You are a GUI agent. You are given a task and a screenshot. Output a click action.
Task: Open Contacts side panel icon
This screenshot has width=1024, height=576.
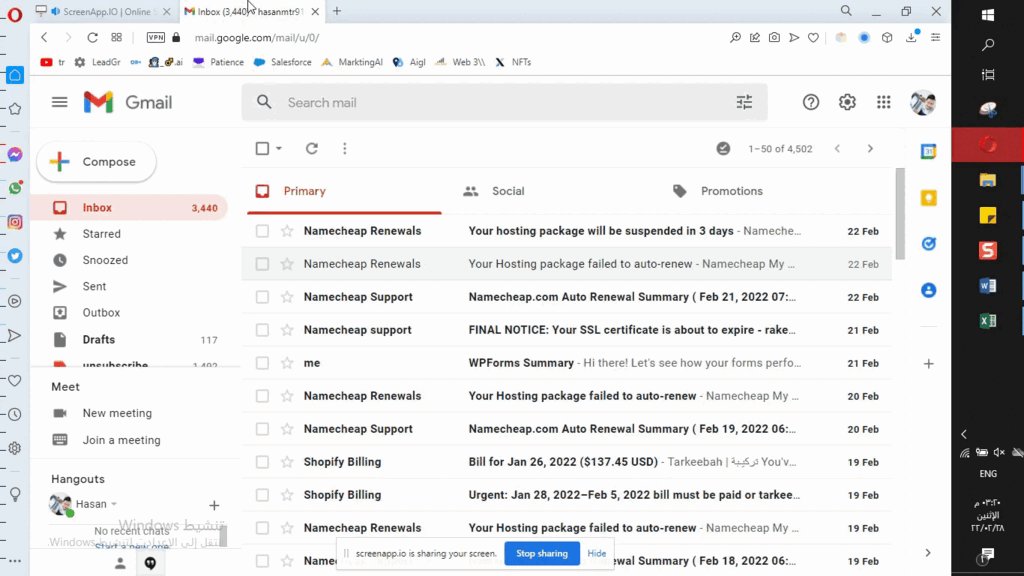tap(928, 290)
